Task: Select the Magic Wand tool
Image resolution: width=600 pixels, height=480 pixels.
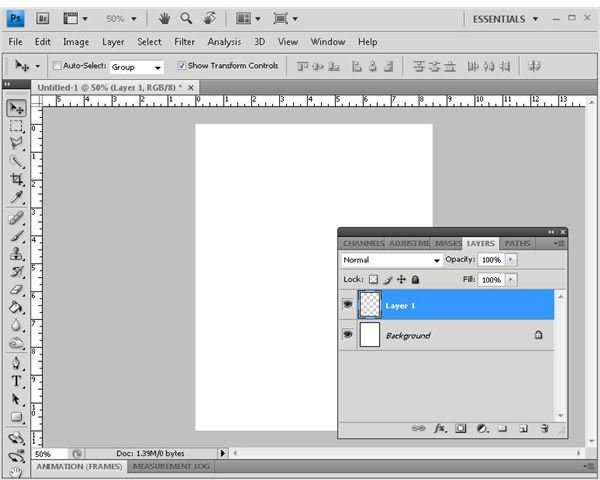Action: pos(16,162)
